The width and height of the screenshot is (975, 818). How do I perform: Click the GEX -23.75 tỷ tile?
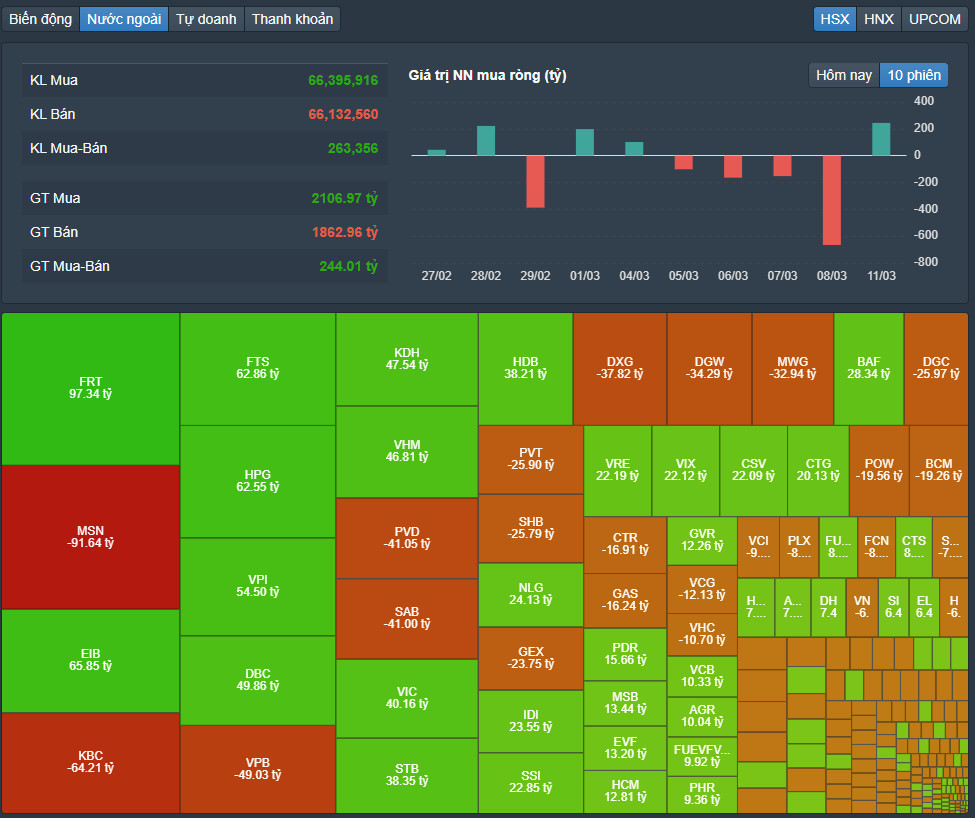click(530, 658)
